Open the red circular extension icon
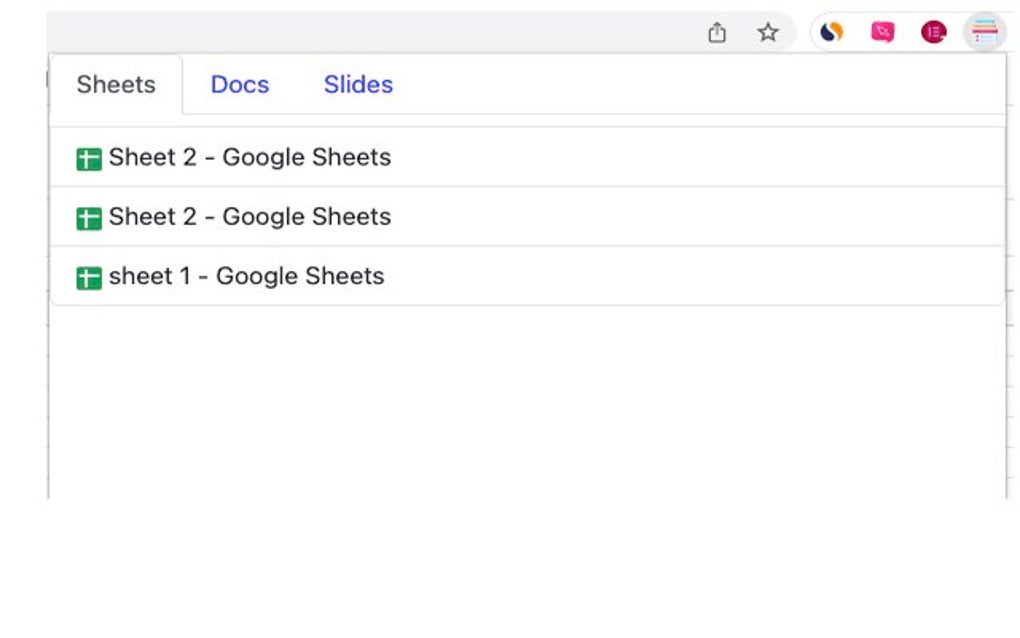The image size is (1020, 638). tap(932, 31)
